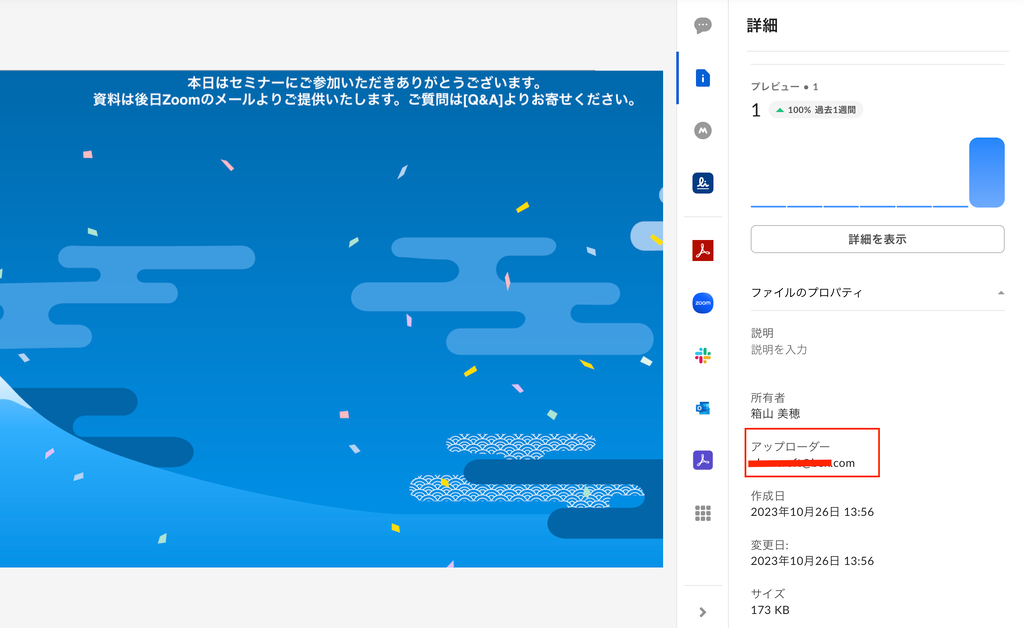Click the 100% 過去1週間 trend badge
Viewport: 1024px width, 628px height.
tap(815, 110)
